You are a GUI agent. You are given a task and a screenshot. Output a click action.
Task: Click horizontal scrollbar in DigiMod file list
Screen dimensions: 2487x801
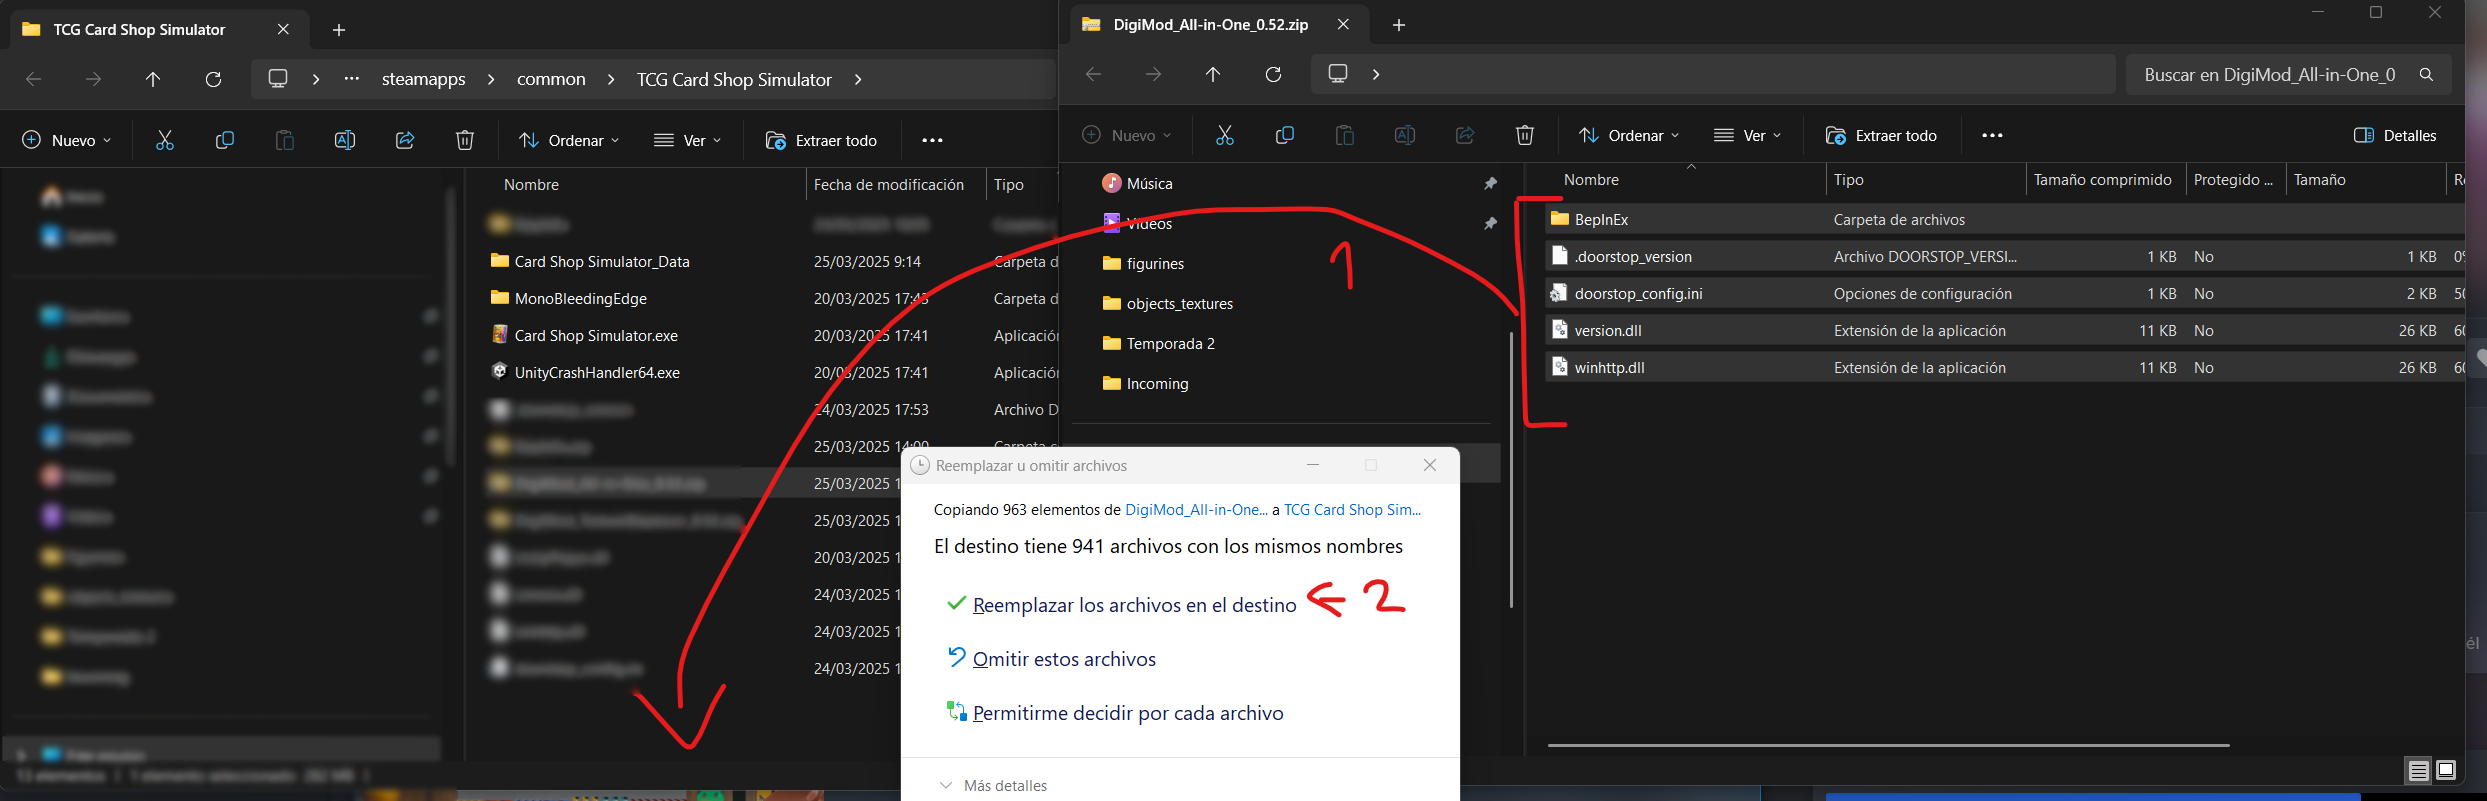click(x=1888, y=745)
